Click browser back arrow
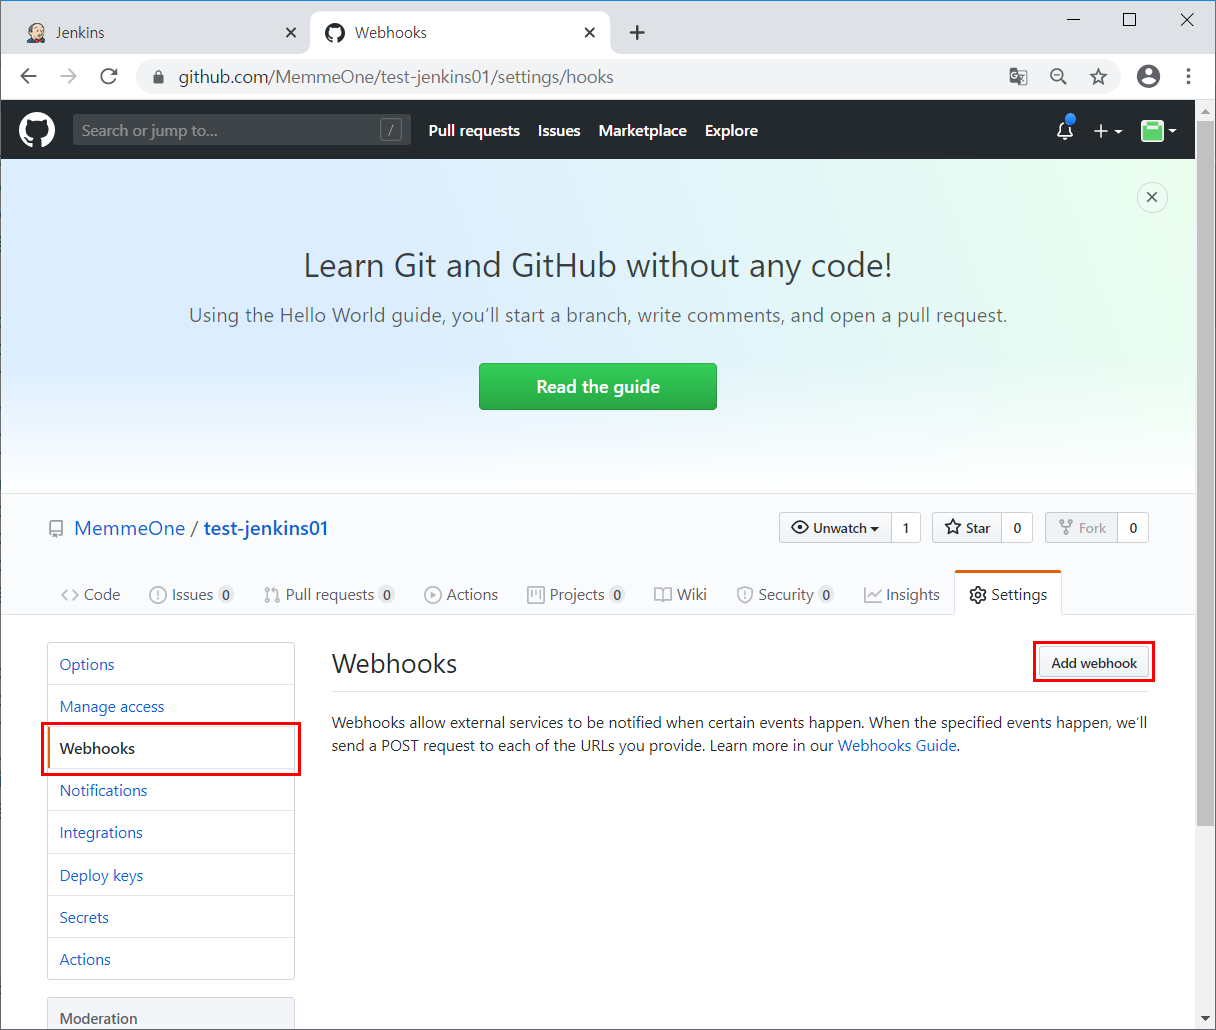Image resolution: width=1216 pixels, height=1030 pixels. click(x=29, y=76)
